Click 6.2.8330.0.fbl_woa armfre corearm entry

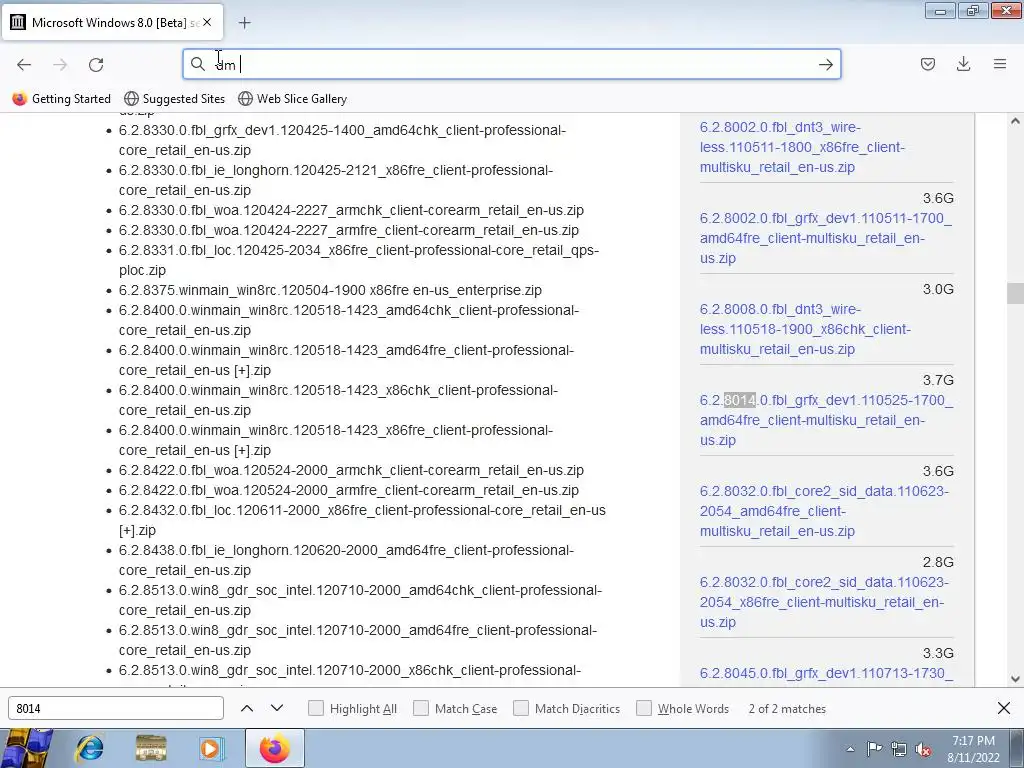click(349, 230)
